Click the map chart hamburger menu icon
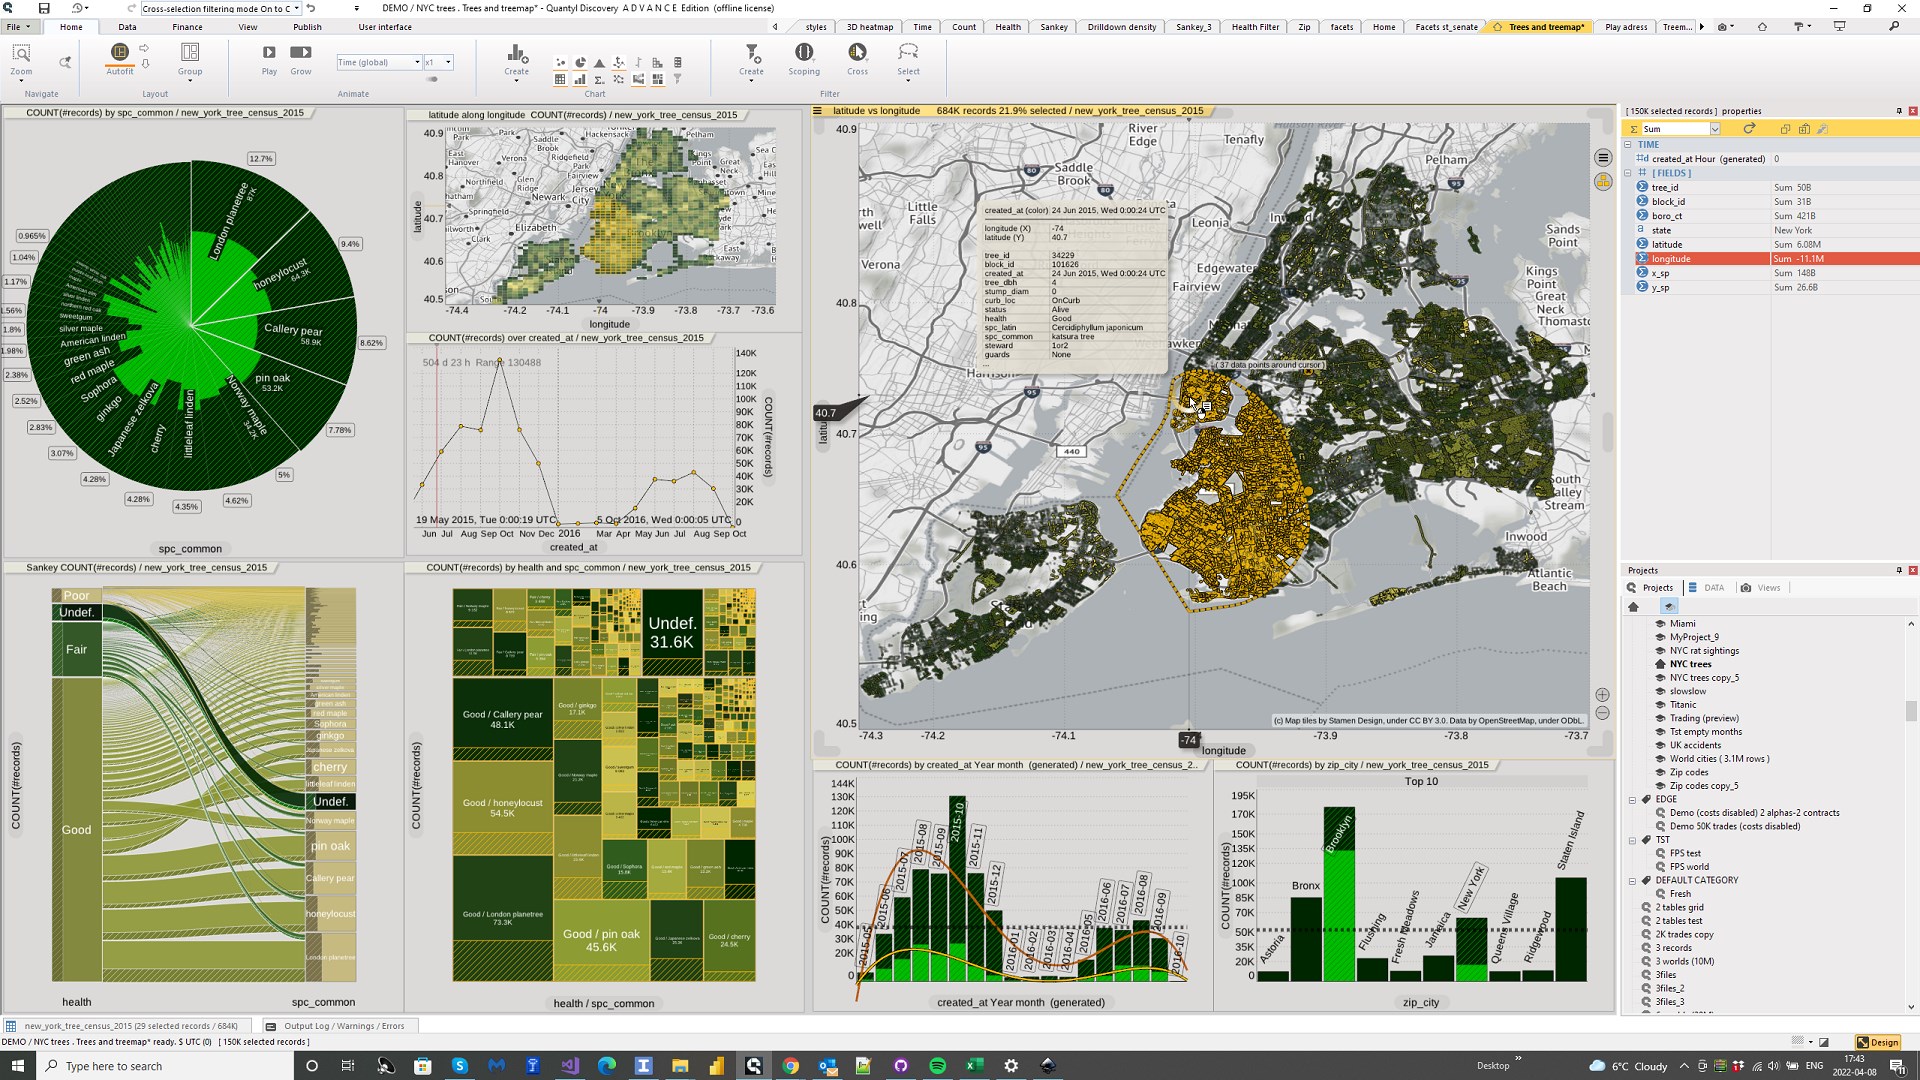This screenshot has height=1080, width=1920. pos(1603,158)
